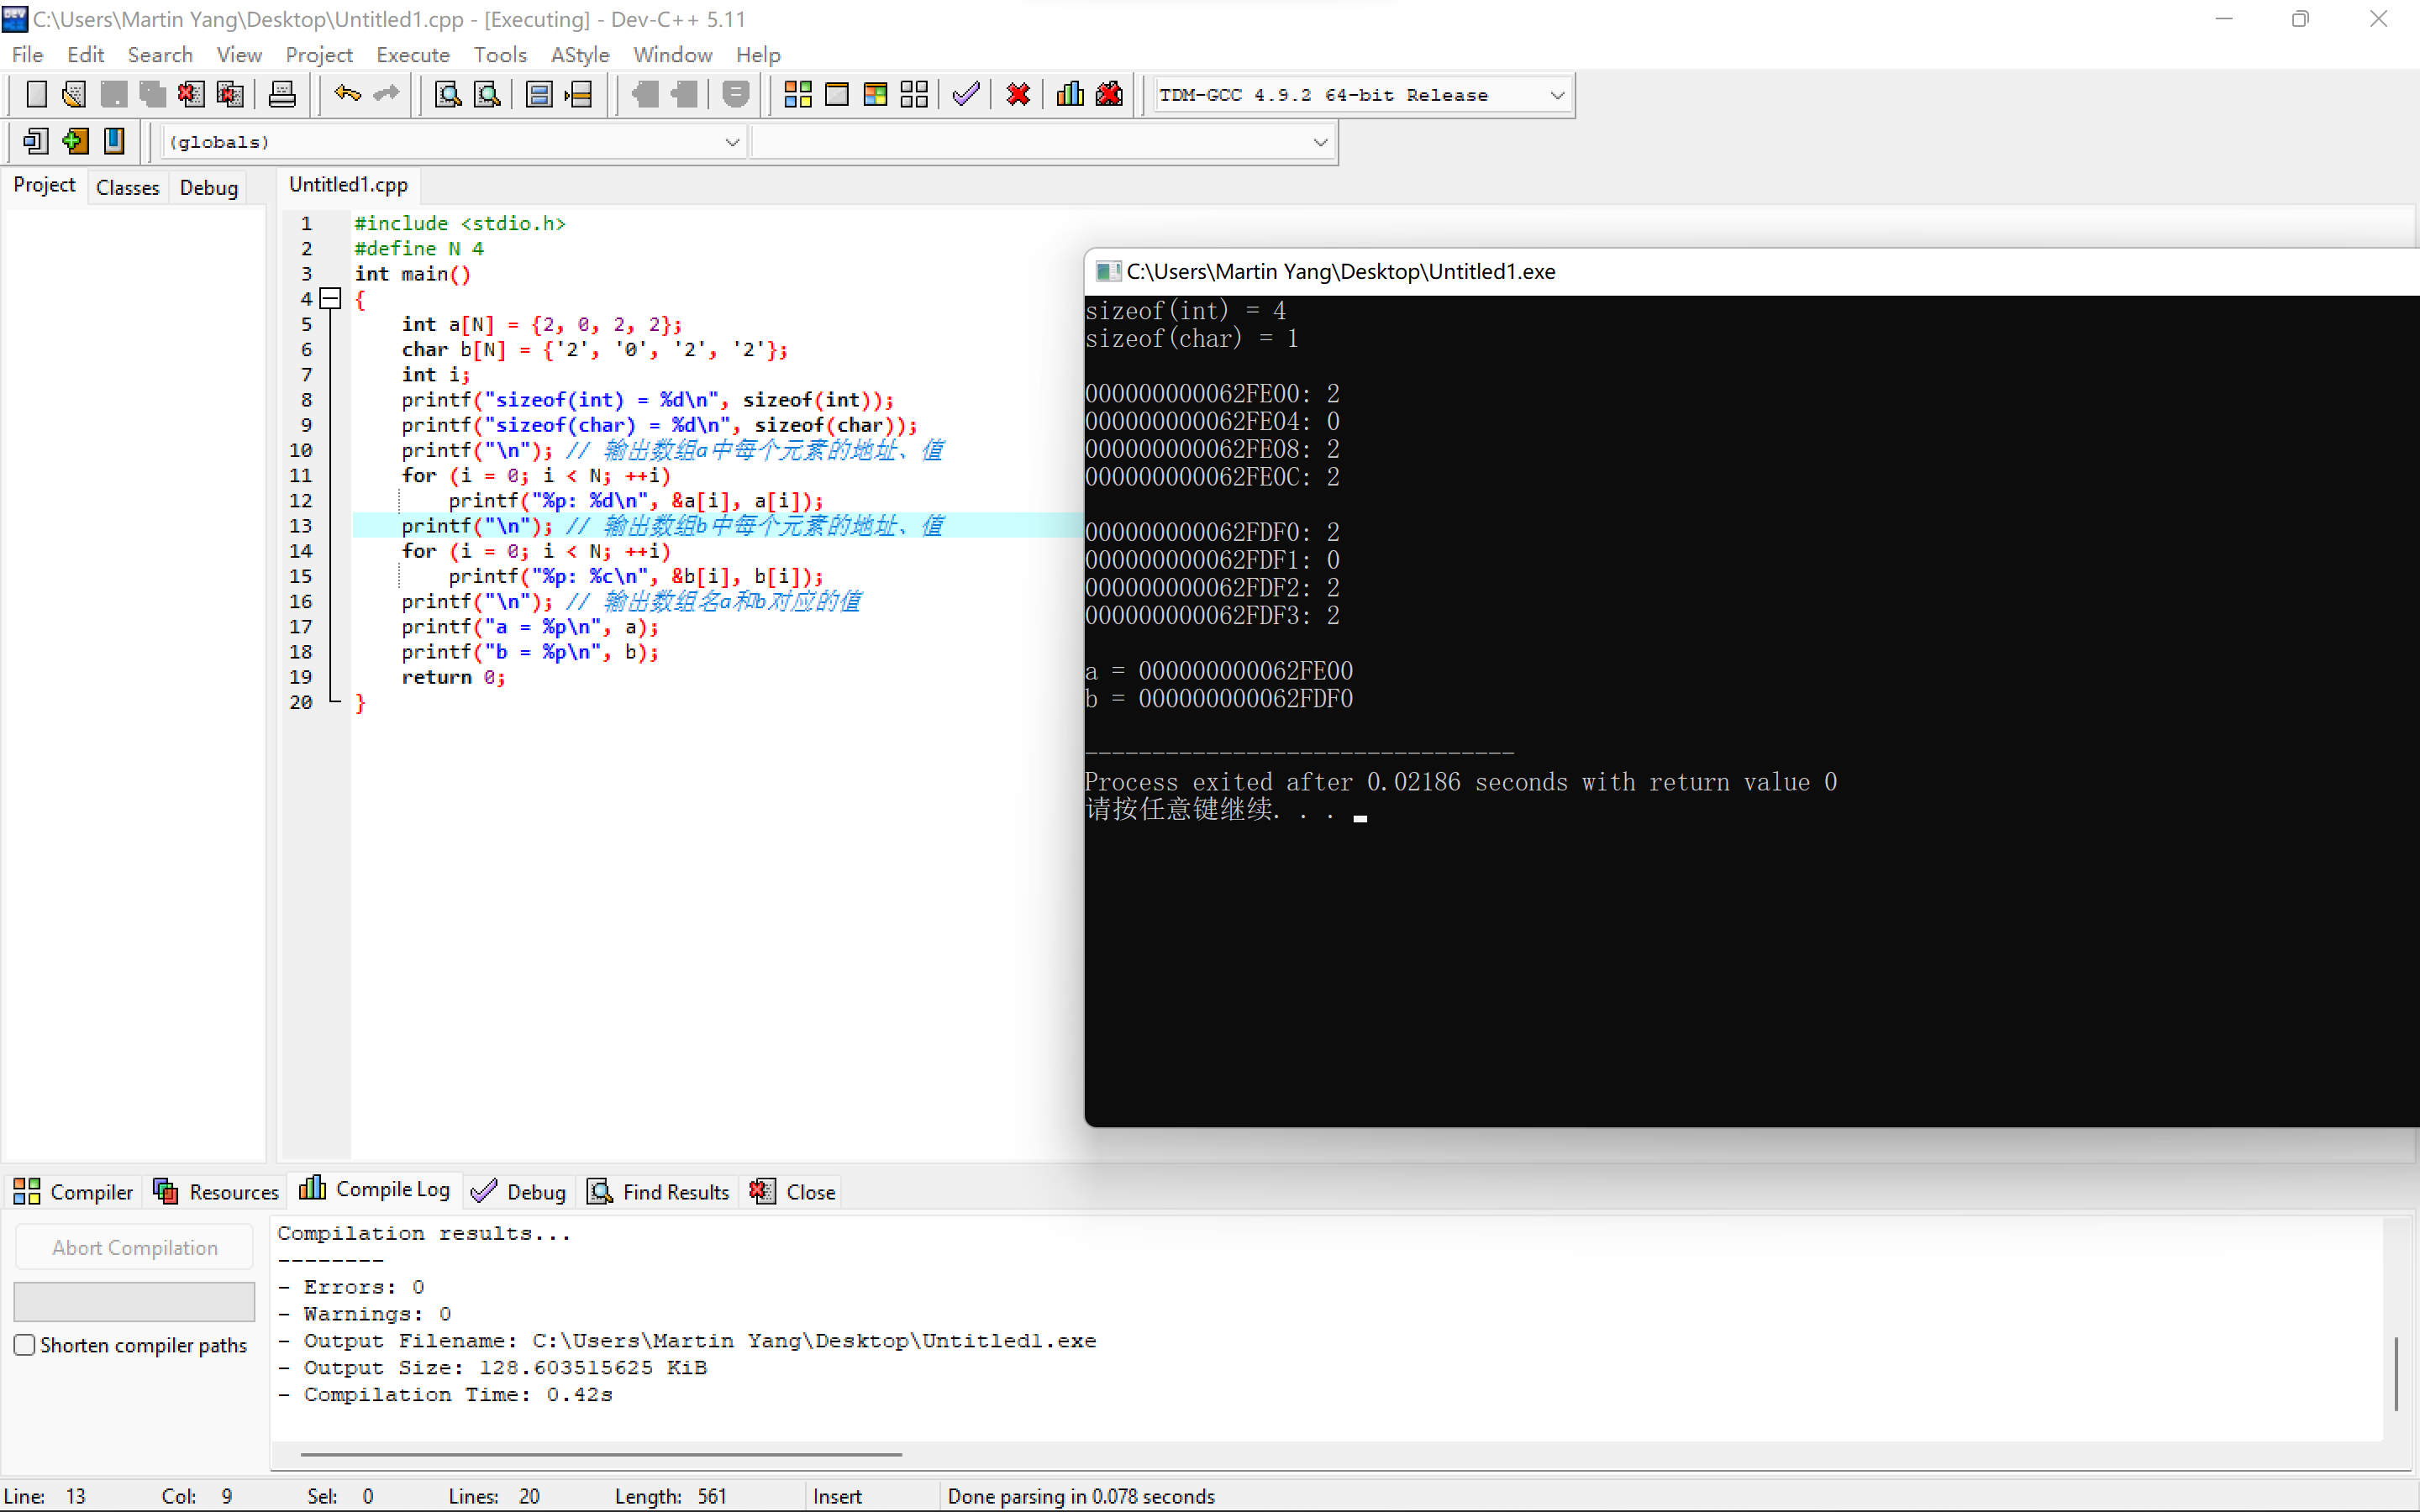
Task: Open the TDM-GCC compiler selection dropdown
Action: pos(1556,95)
